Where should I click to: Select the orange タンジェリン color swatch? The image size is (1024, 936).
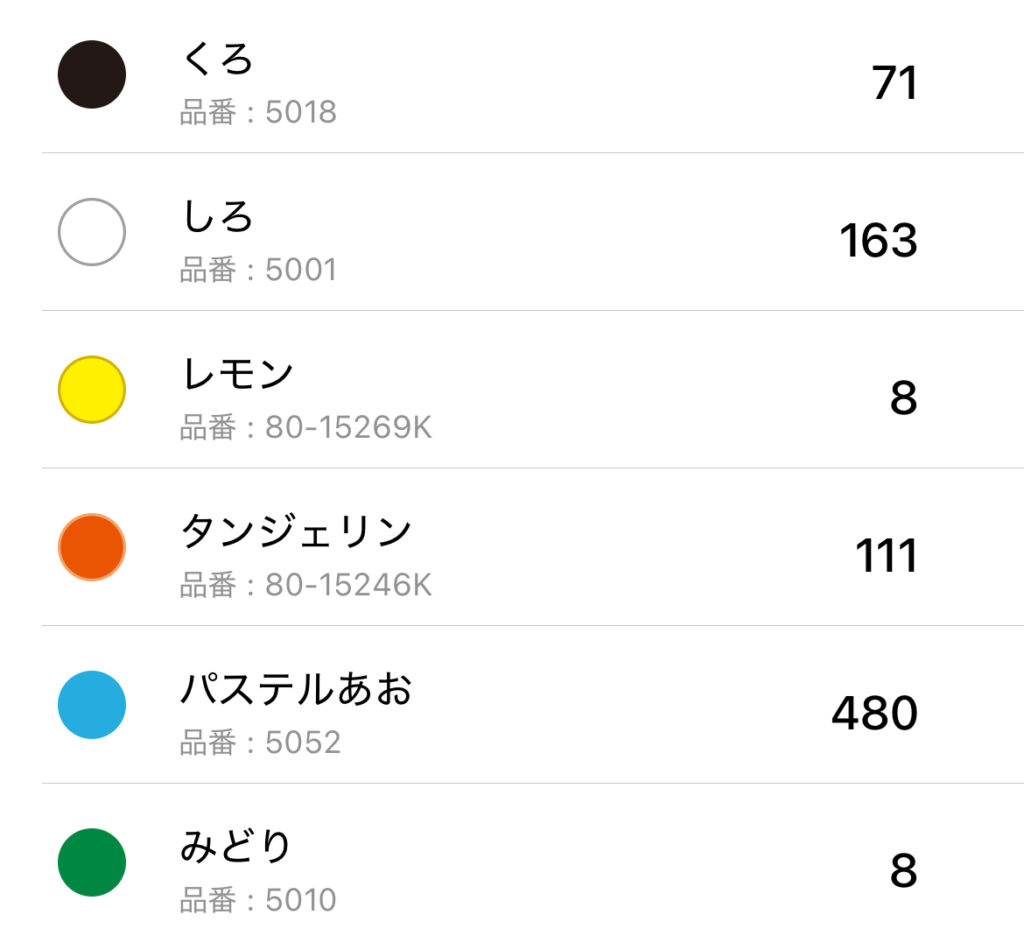click(x=91, y=547)
